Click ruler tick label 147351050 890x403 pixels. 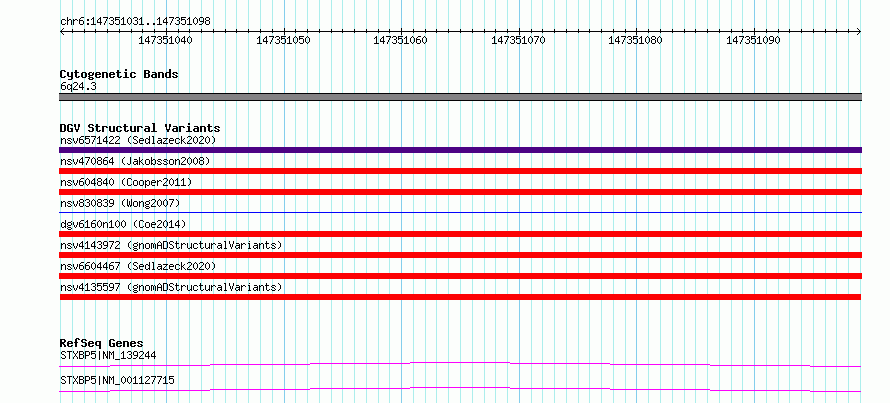point(283,40)
